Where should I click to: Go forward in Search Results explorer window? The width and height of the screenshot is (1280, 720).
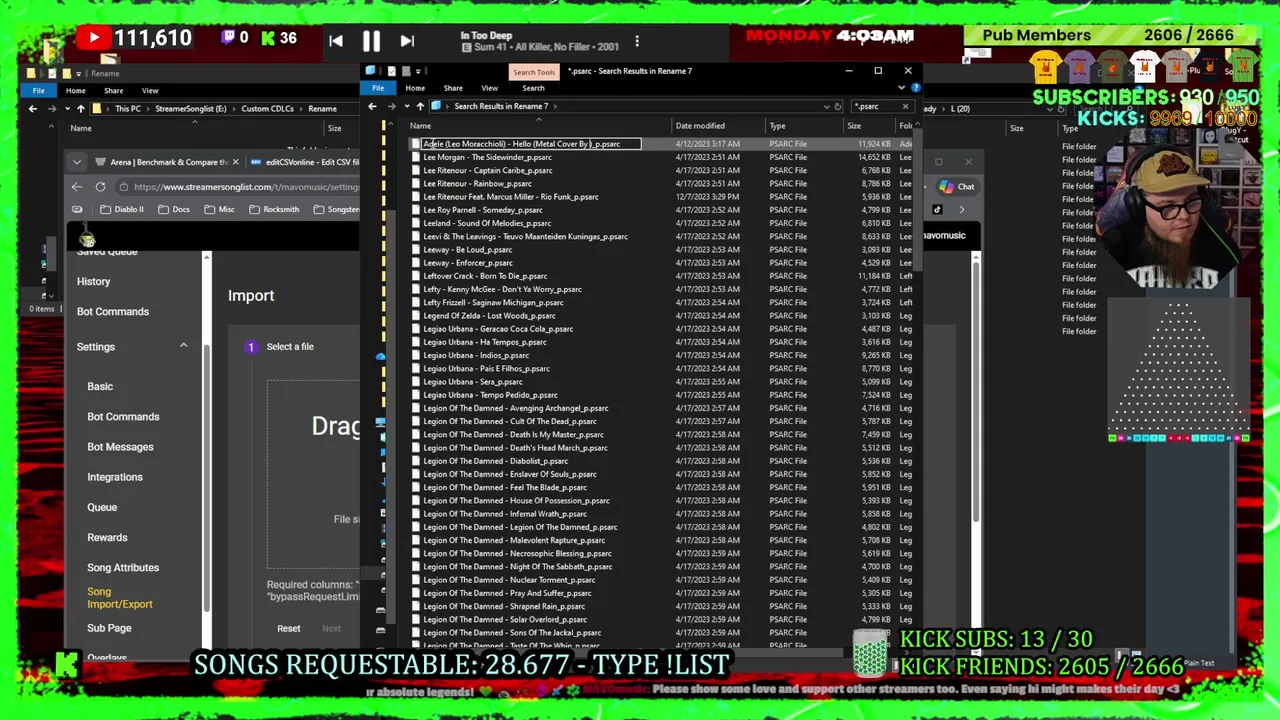pyautogui.click(x=391, y=106)
